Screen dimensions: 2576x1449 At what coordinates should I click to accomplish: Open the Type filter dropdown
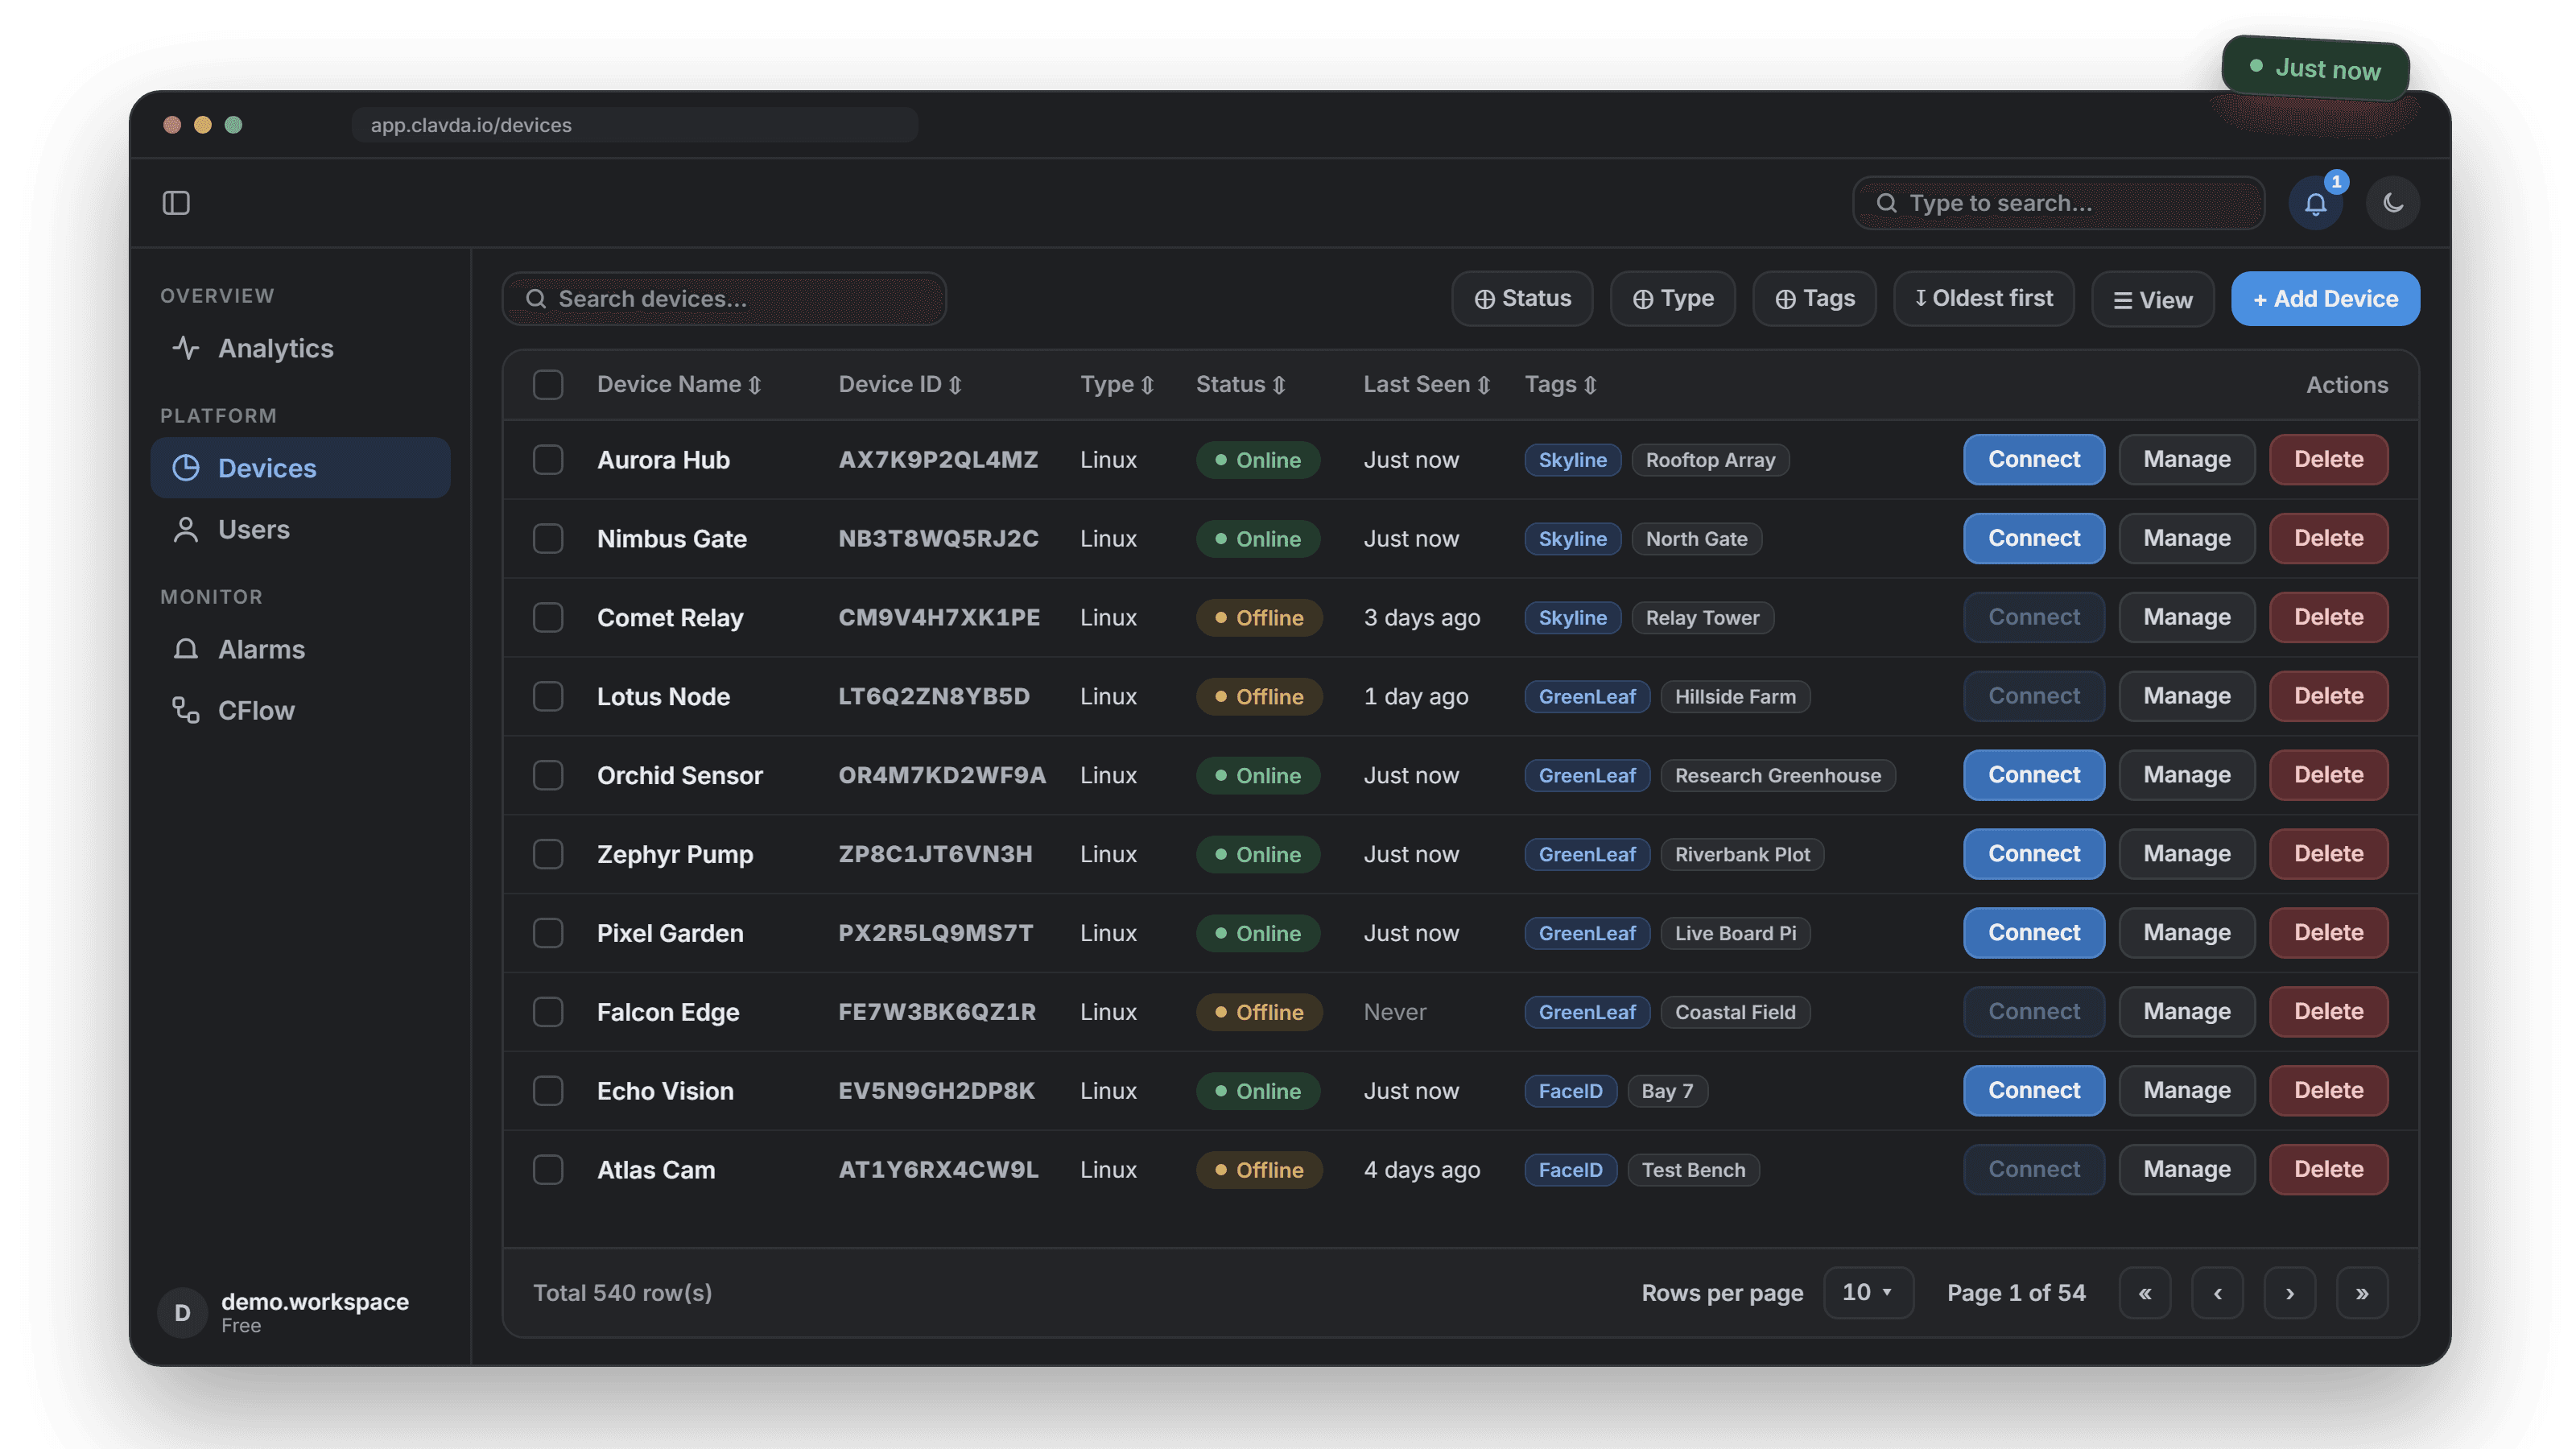1672,299
